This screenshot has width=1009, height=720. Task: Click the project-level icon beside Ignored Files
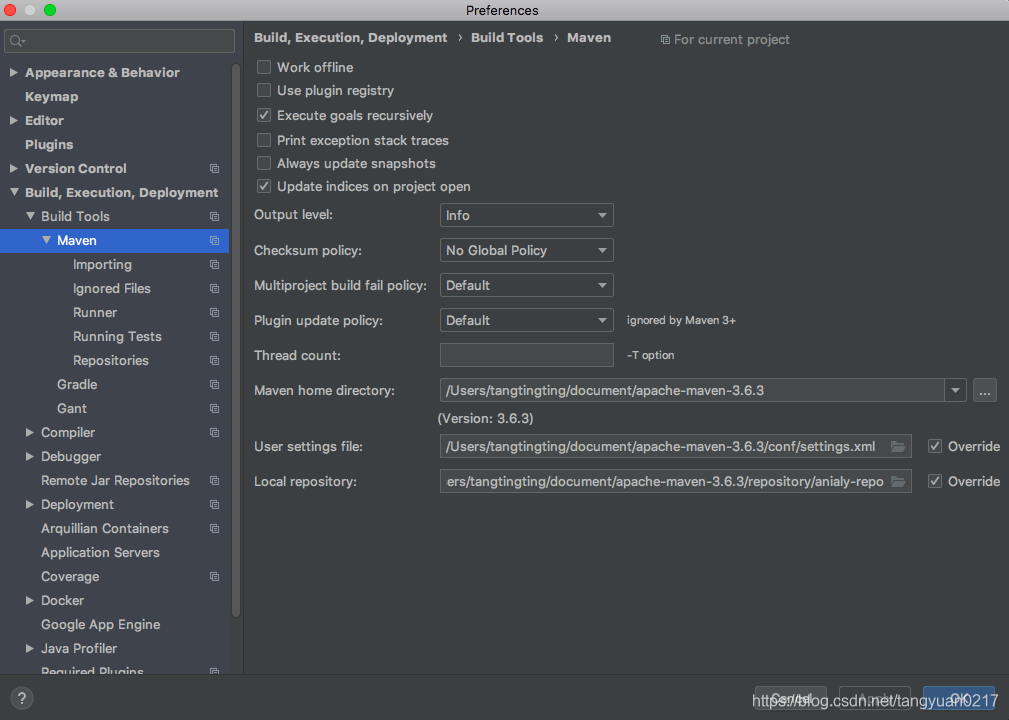214,289
